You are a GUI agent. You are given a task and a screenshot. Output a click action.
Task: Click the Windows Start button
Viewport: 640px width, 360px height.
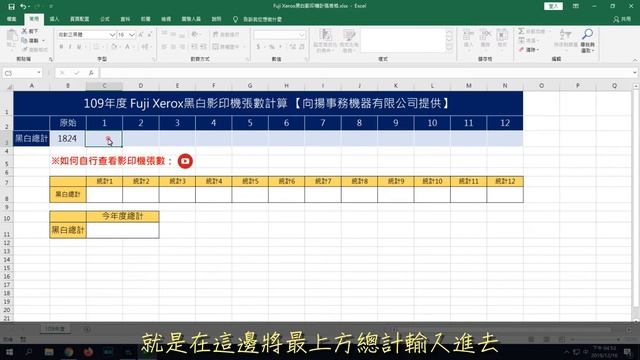(9, 352)
